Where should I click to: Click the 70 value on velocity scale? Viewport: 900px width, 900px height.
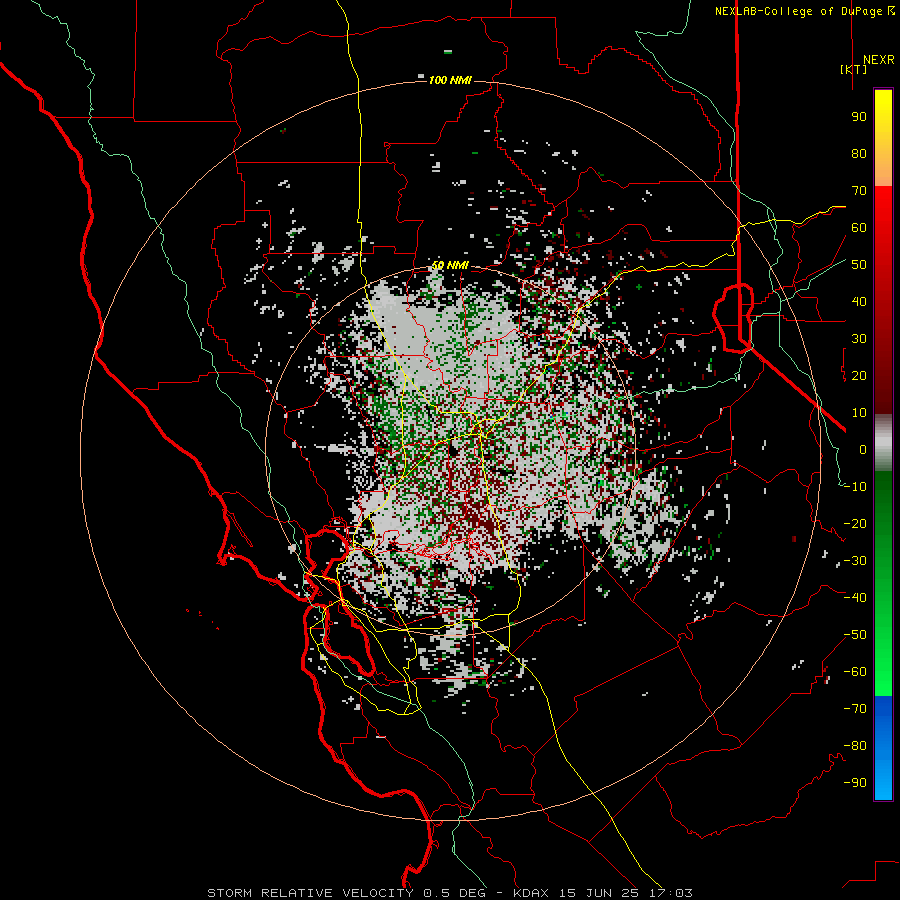(859, 191)
